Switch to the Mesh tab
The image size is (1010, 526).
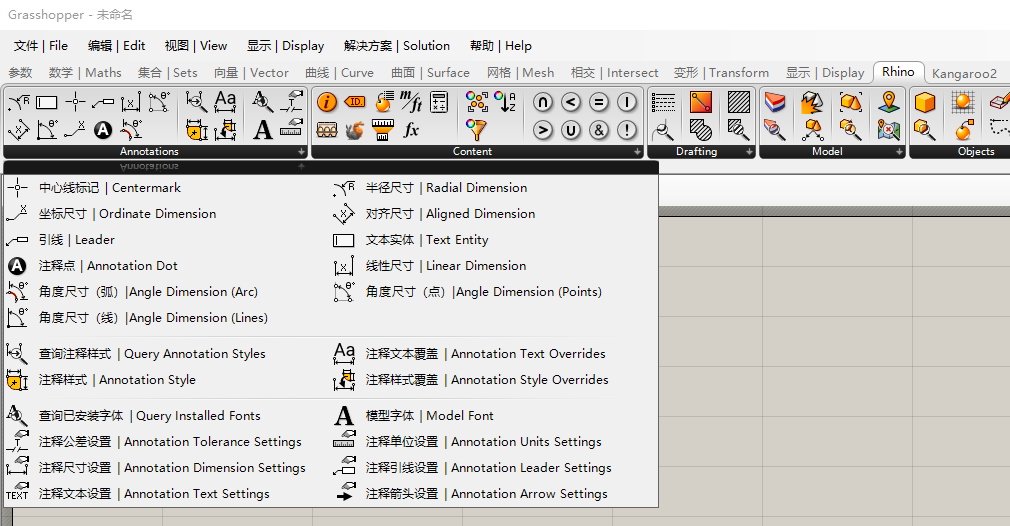click(x=520, y=73)
